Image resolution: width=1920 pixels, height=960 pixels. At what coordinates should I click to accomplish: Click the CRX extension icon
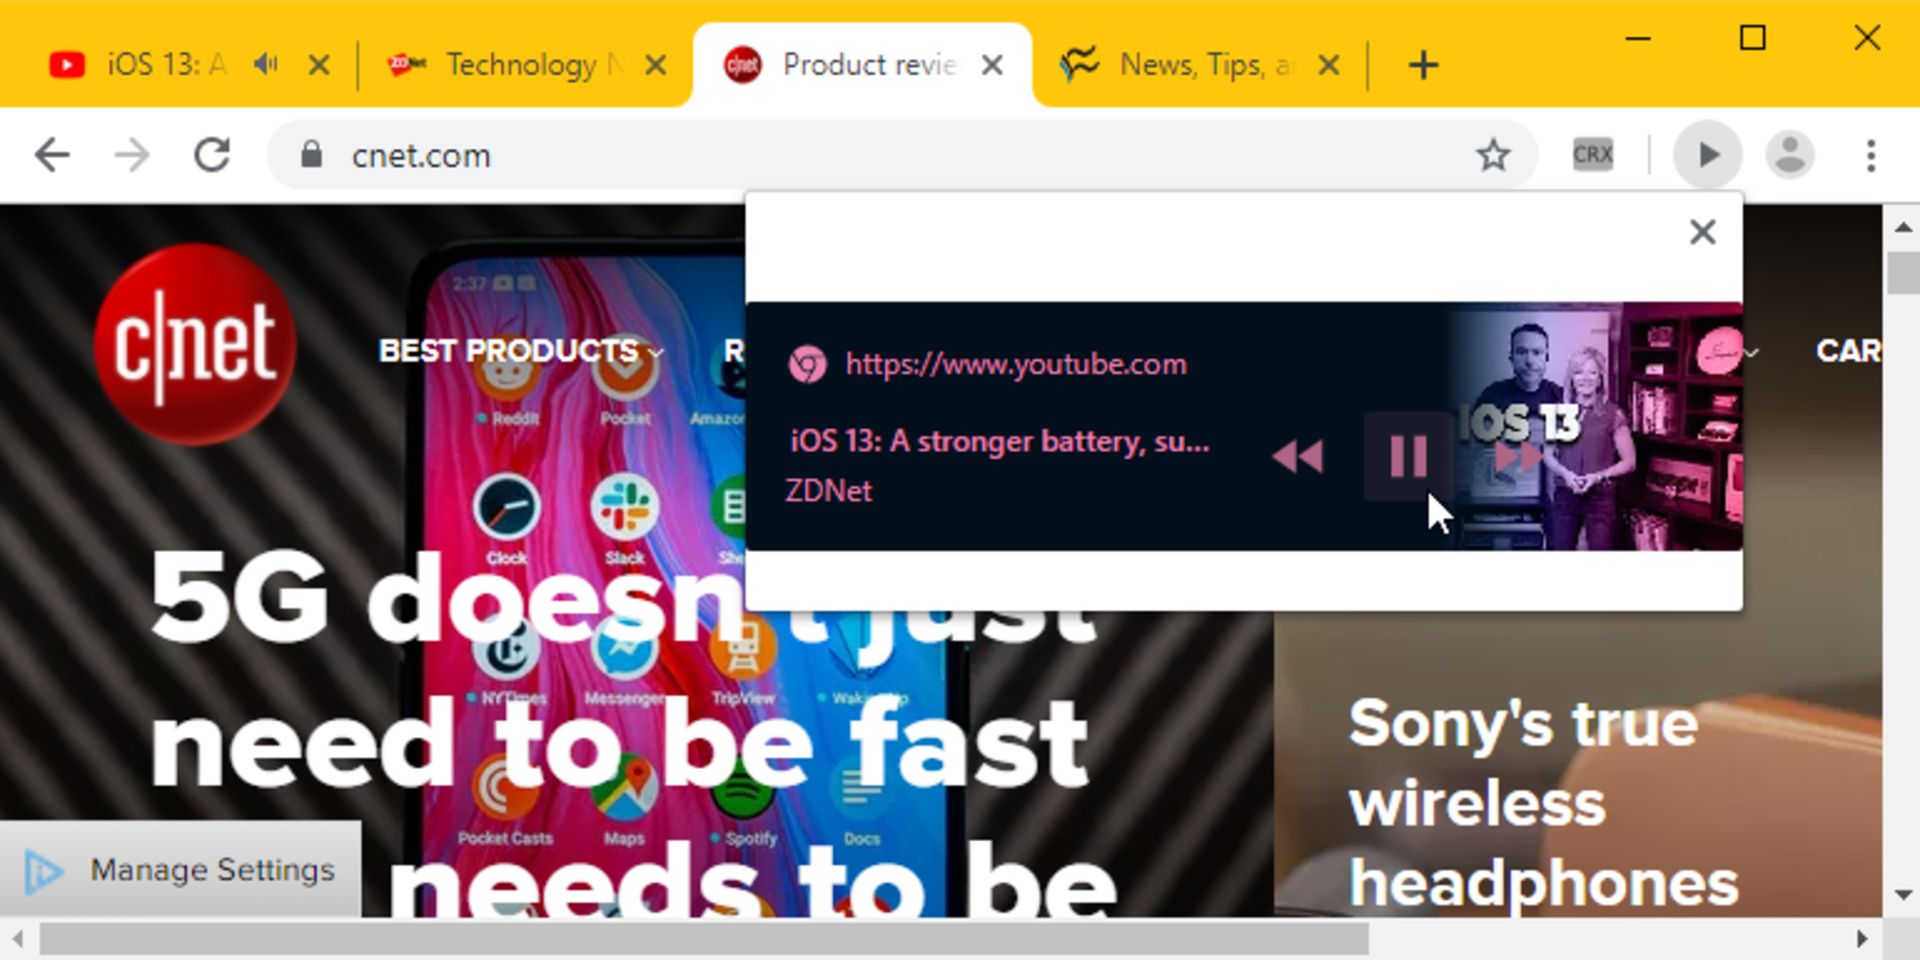click(x=1591, y=154)
